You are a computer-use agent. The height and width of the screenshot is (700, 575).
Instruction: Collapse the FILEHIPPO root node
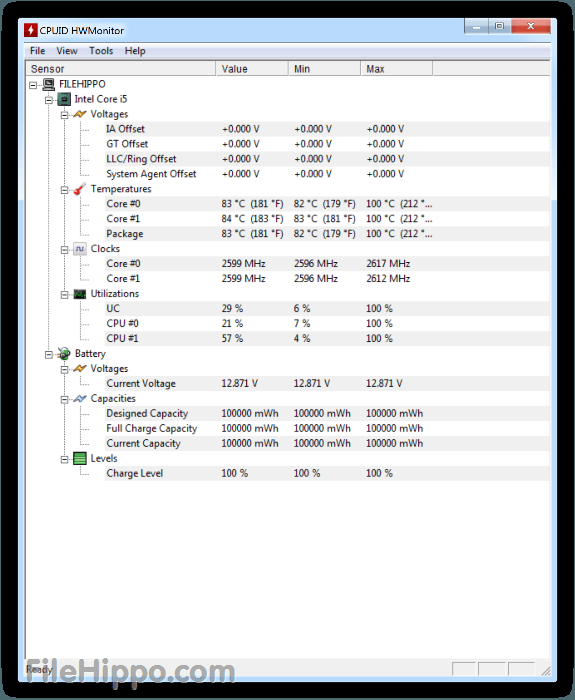pos(33,85)
